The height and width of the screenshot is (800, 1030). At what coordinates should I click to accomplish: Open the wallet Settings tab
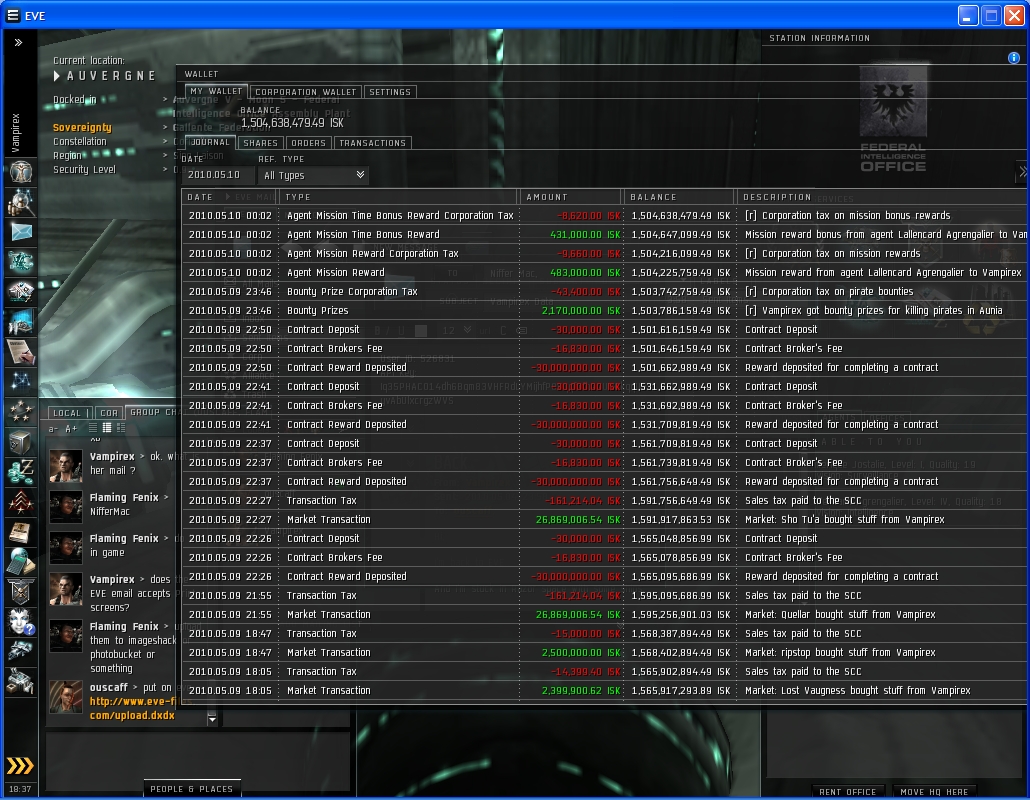pyautogui.click(x=390, y=92)
